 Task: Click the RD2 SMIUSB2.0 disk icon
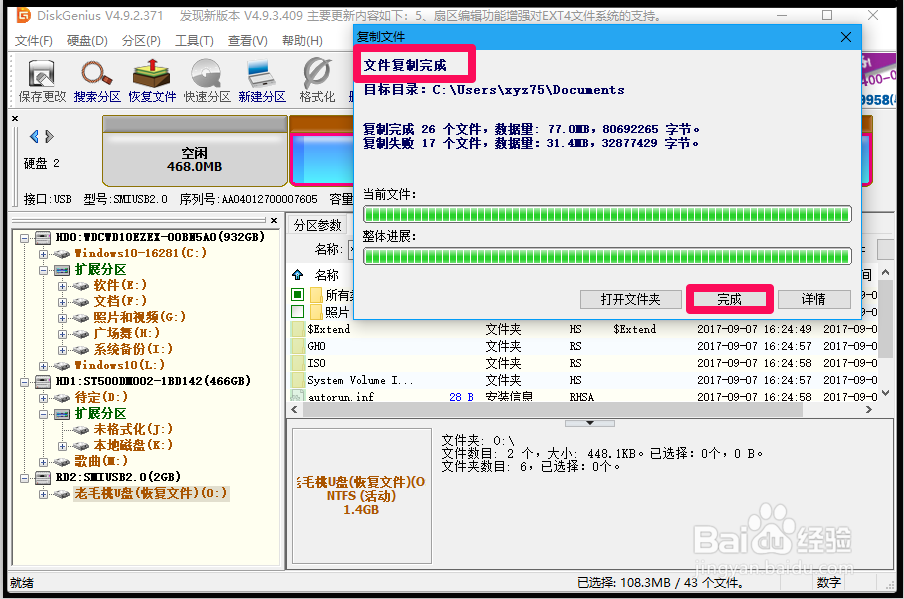(x=43, y=477)
